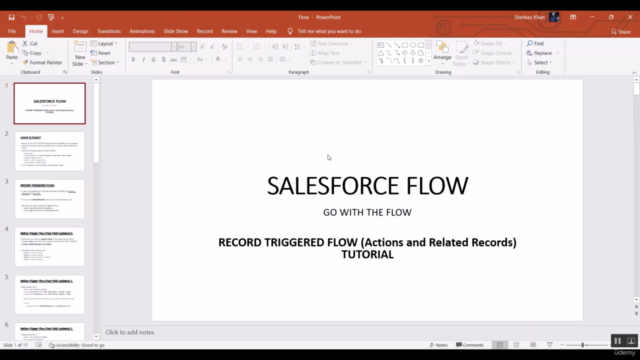
Task: Toggle align text right
Action: pyautogui.click(x=260, y=60)
